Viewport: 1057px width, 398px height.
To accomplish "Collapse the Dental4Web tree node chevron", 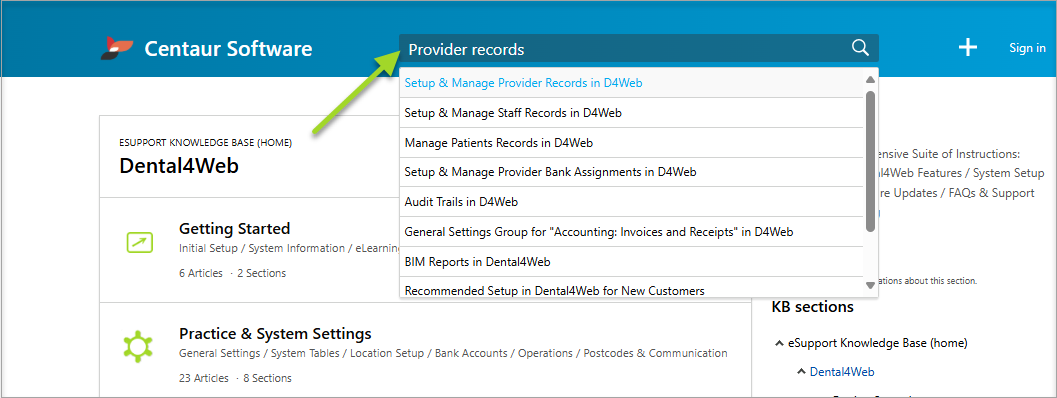I will 802,371.
